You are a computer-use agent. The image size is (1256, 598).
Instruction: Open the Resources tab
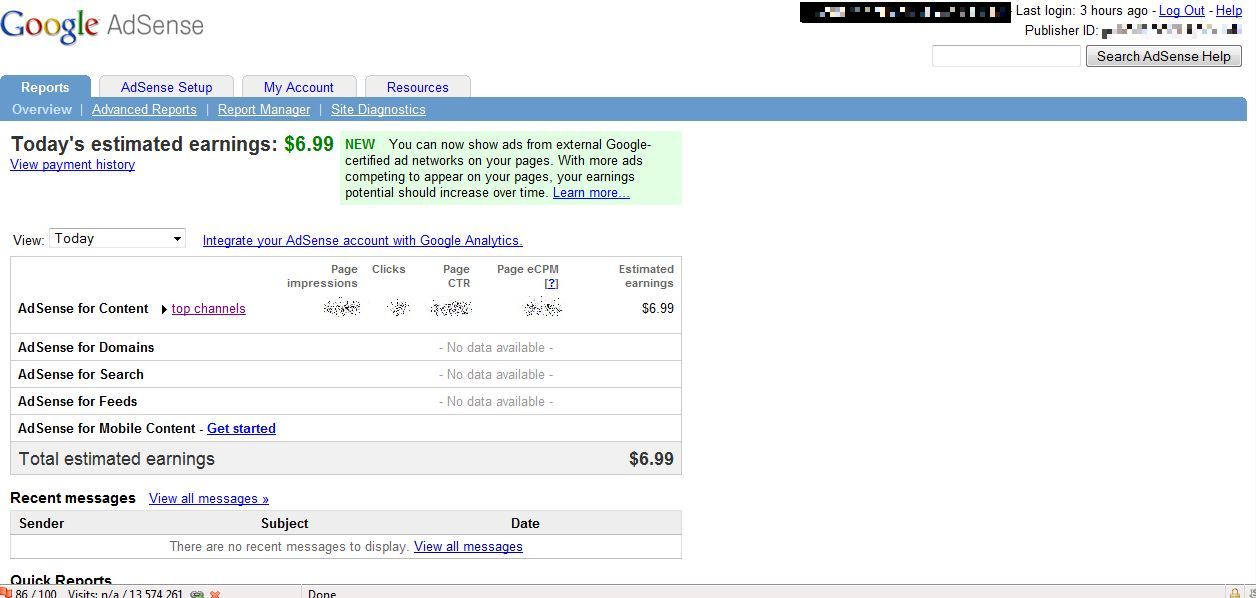pos(418,87)
